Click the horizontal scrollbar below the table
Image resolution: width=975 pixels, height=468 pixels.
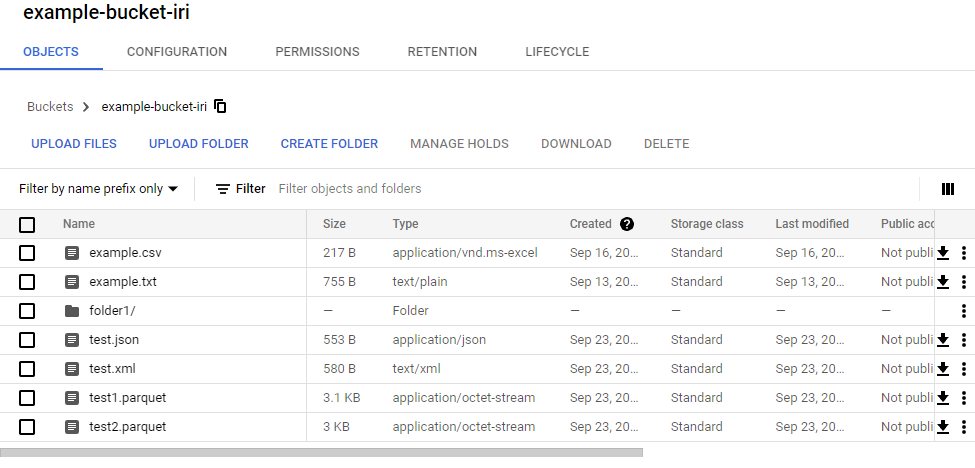(x=321, y=452)
